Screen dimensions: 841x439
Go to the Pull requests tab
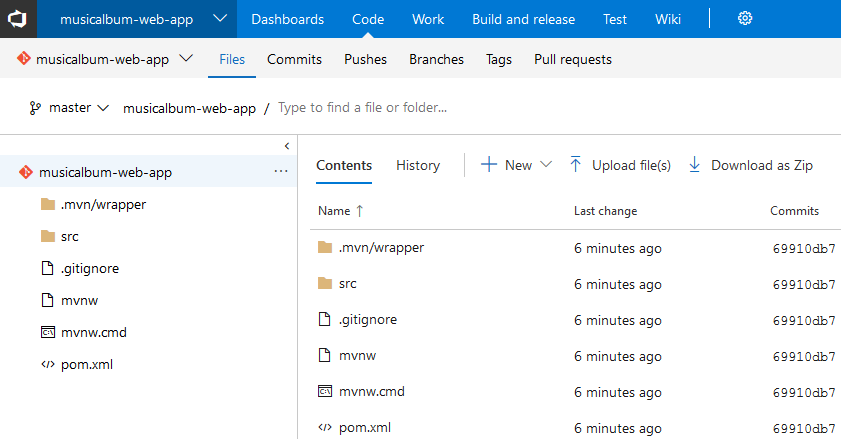[x=572, y=59]
